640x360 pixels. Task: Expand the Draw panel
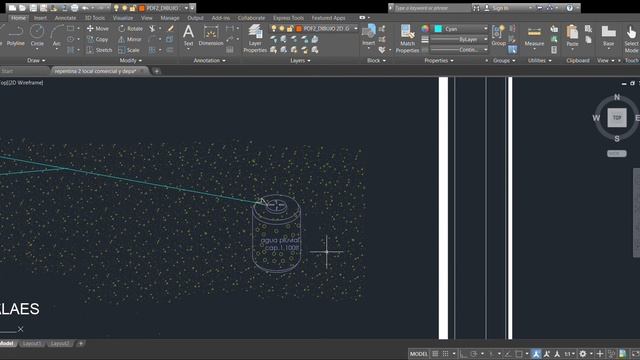click(36, 60)
